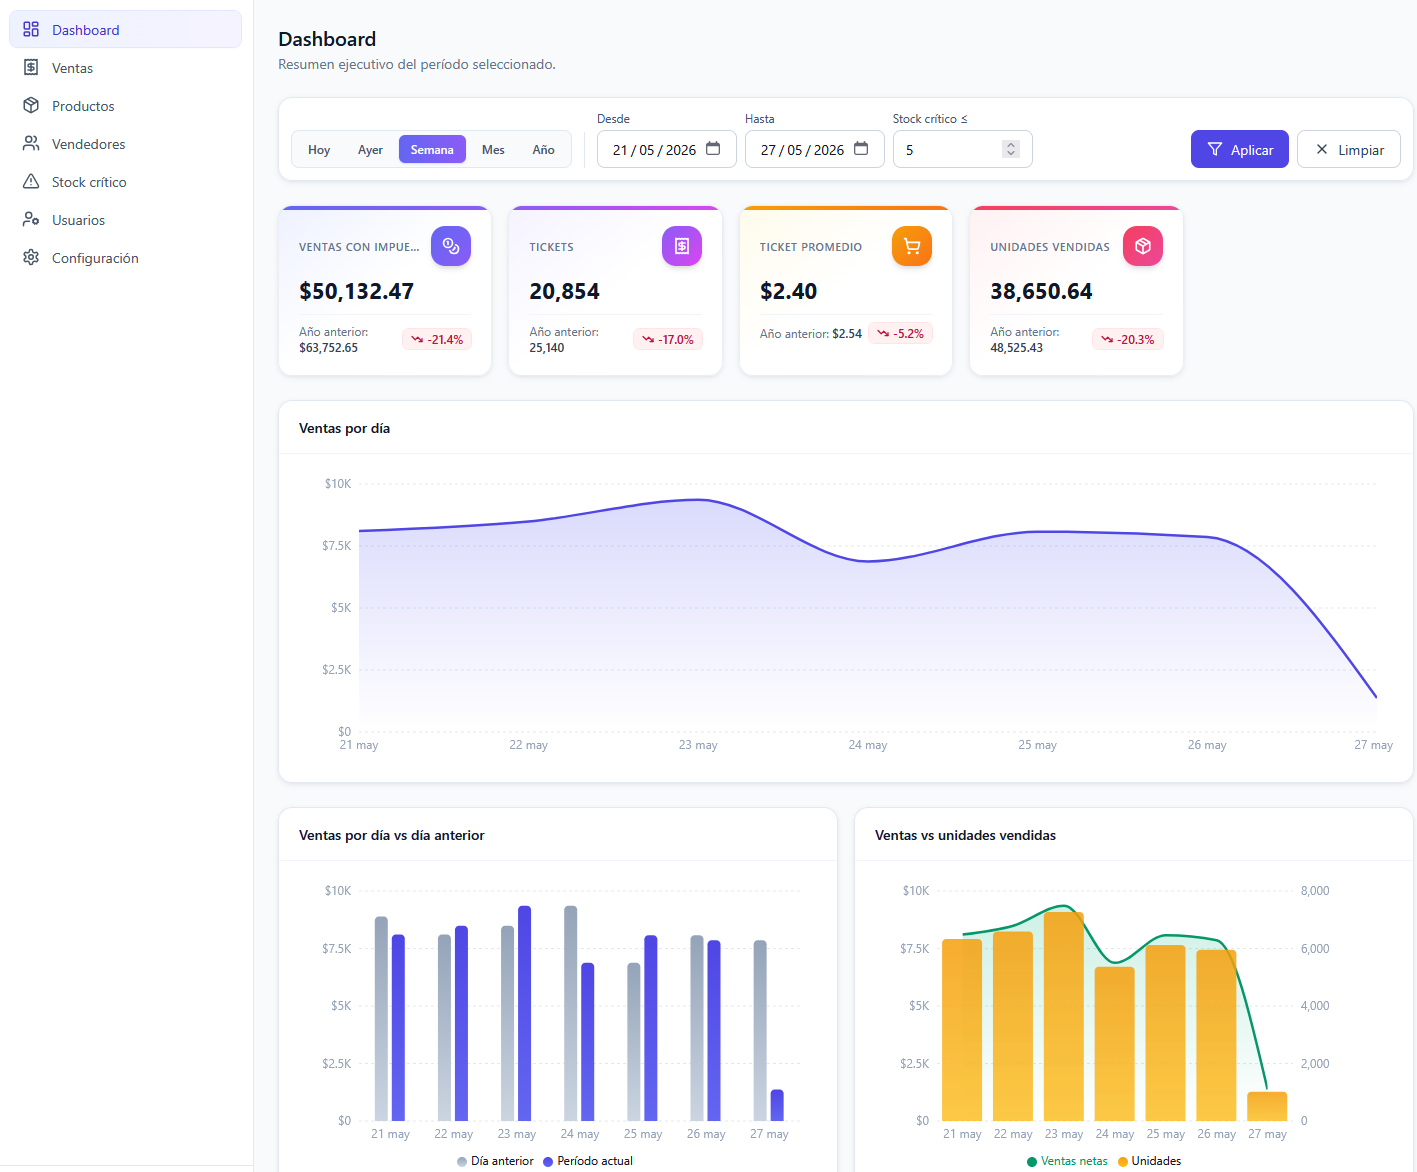The image size is (1417, 1172).
Task: Click the 38,650.64 units value
Action: coord(1041,292)
